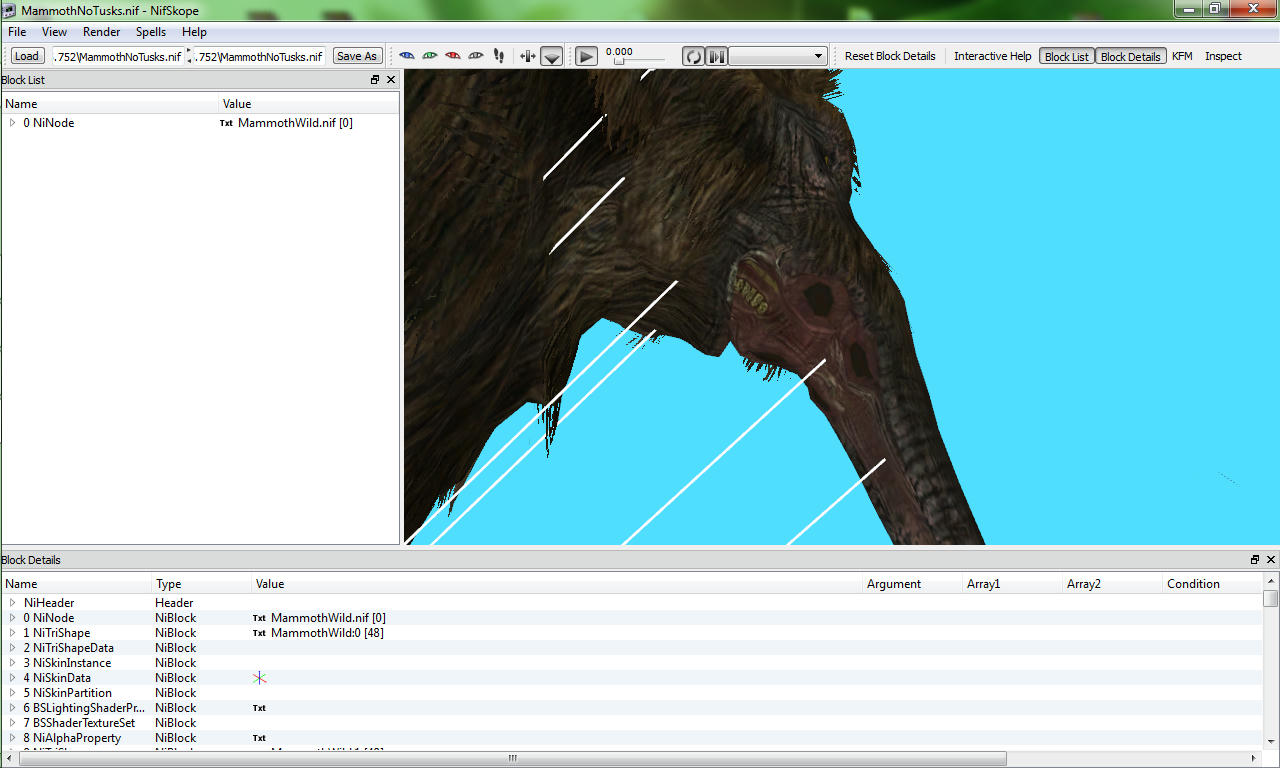Click the Block Details Type column header
Viewport: 1280px width, 768px height.
[201, 584]
